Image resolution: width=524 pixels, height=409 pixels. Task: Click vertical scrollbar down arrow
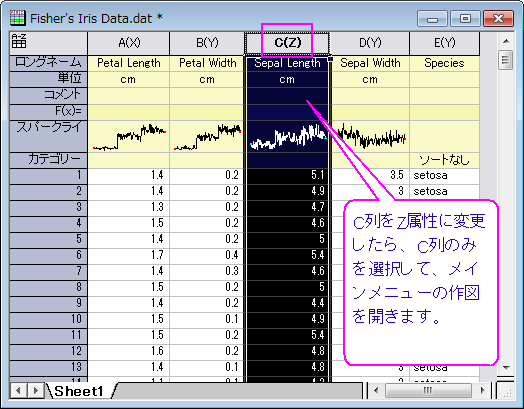(506, 368)
